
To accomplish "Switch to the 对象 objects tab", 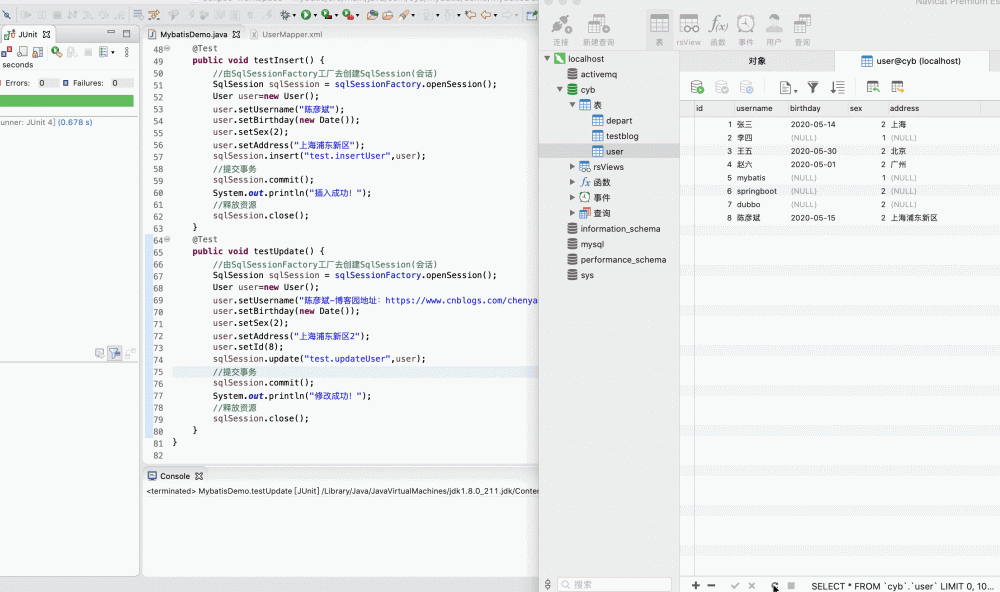I will pos(757,61).
